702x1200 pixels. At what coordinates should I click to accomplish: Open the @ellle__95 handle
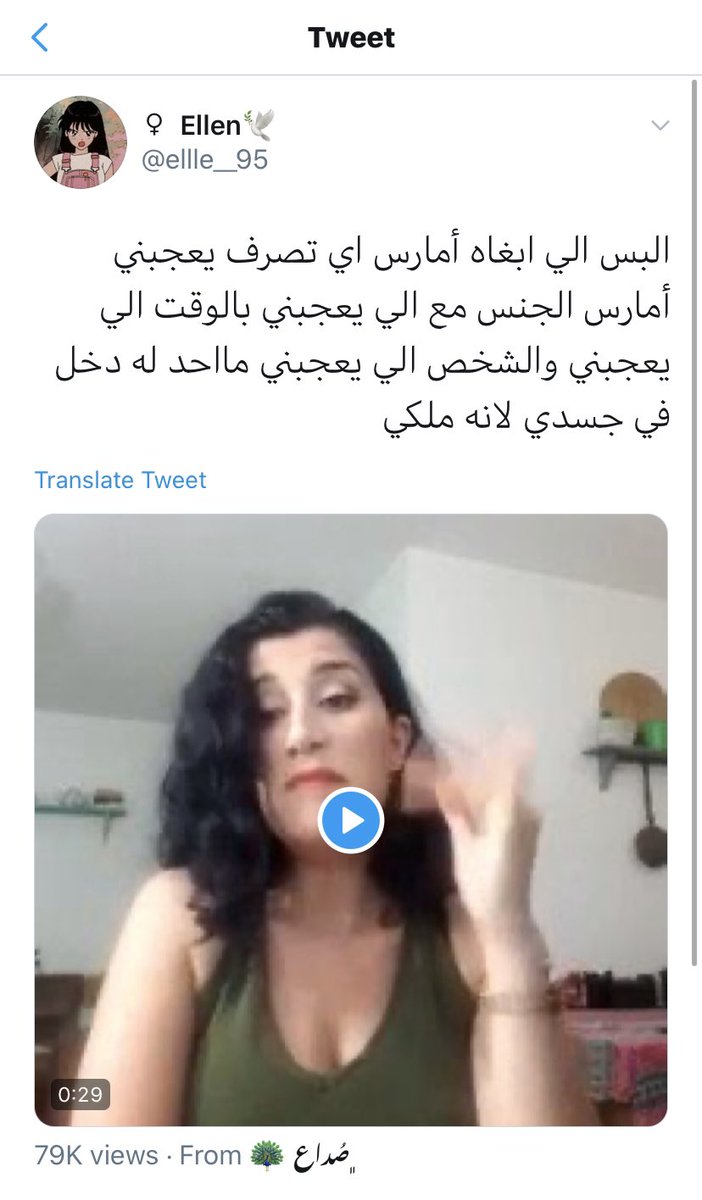pyautogui.click(x=204, y=159)
